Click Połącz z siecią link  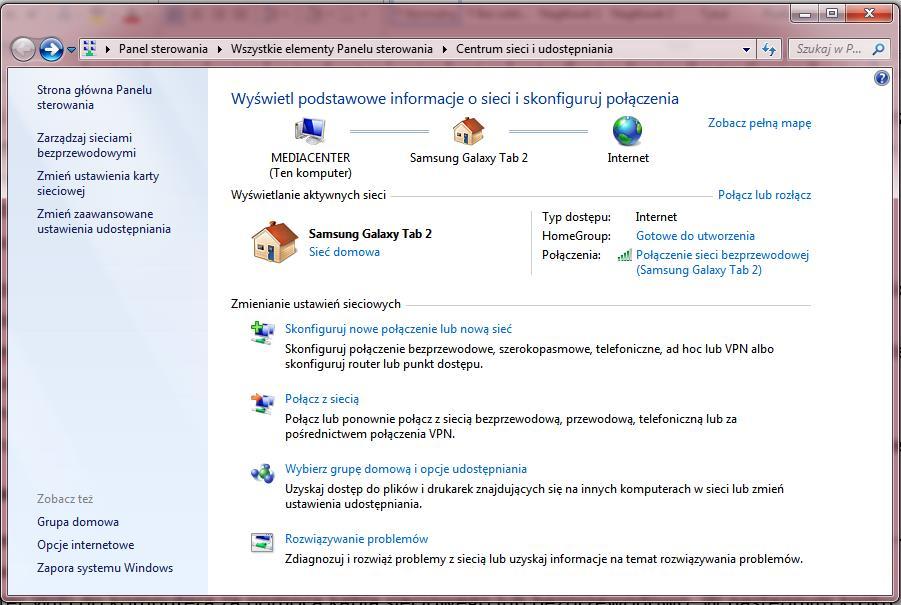click(322, 399)
